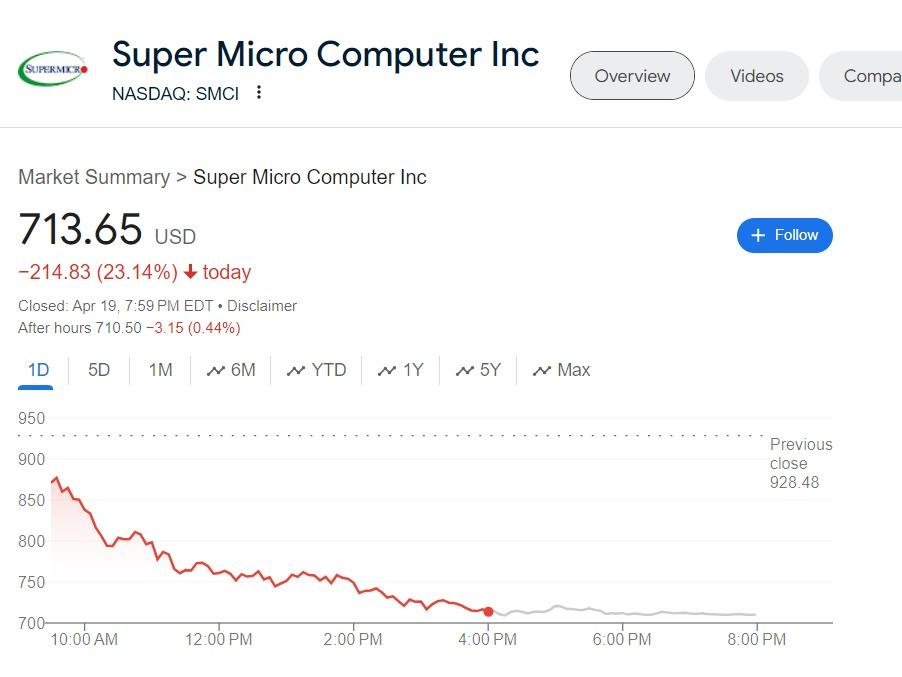Viewport: 902px width, 677px height.
Task: Click the Disclaimer link
Action: pos(261,305)
